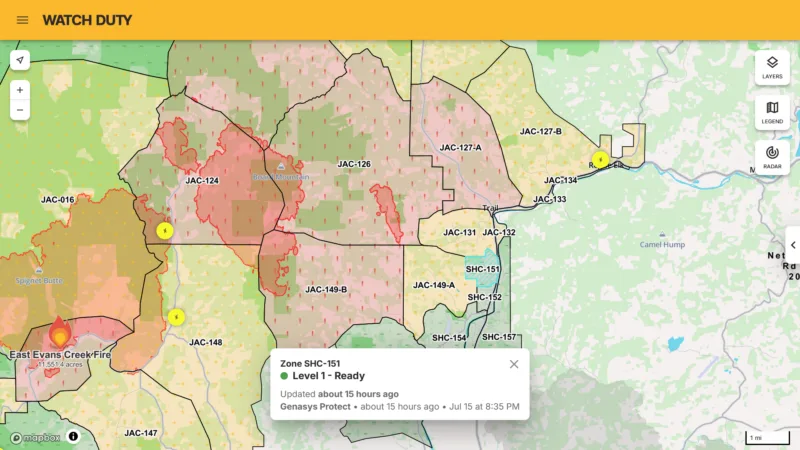Select zone label JAC-149-B
Viewport: 800px width, 450px height.
tap(326, 289)
